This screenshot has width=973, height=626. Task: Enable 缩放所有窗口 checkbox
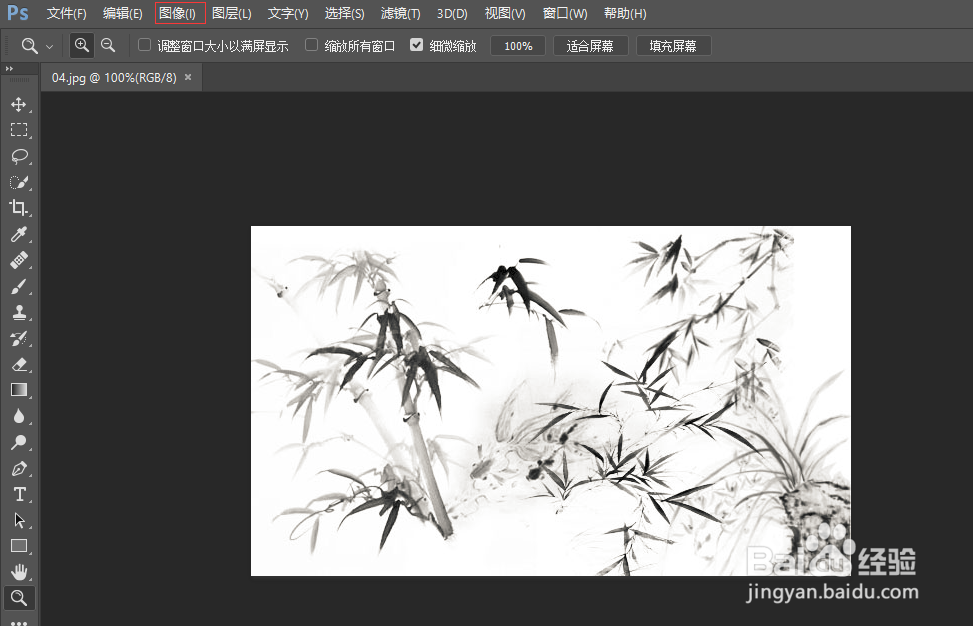pos(312,45)
